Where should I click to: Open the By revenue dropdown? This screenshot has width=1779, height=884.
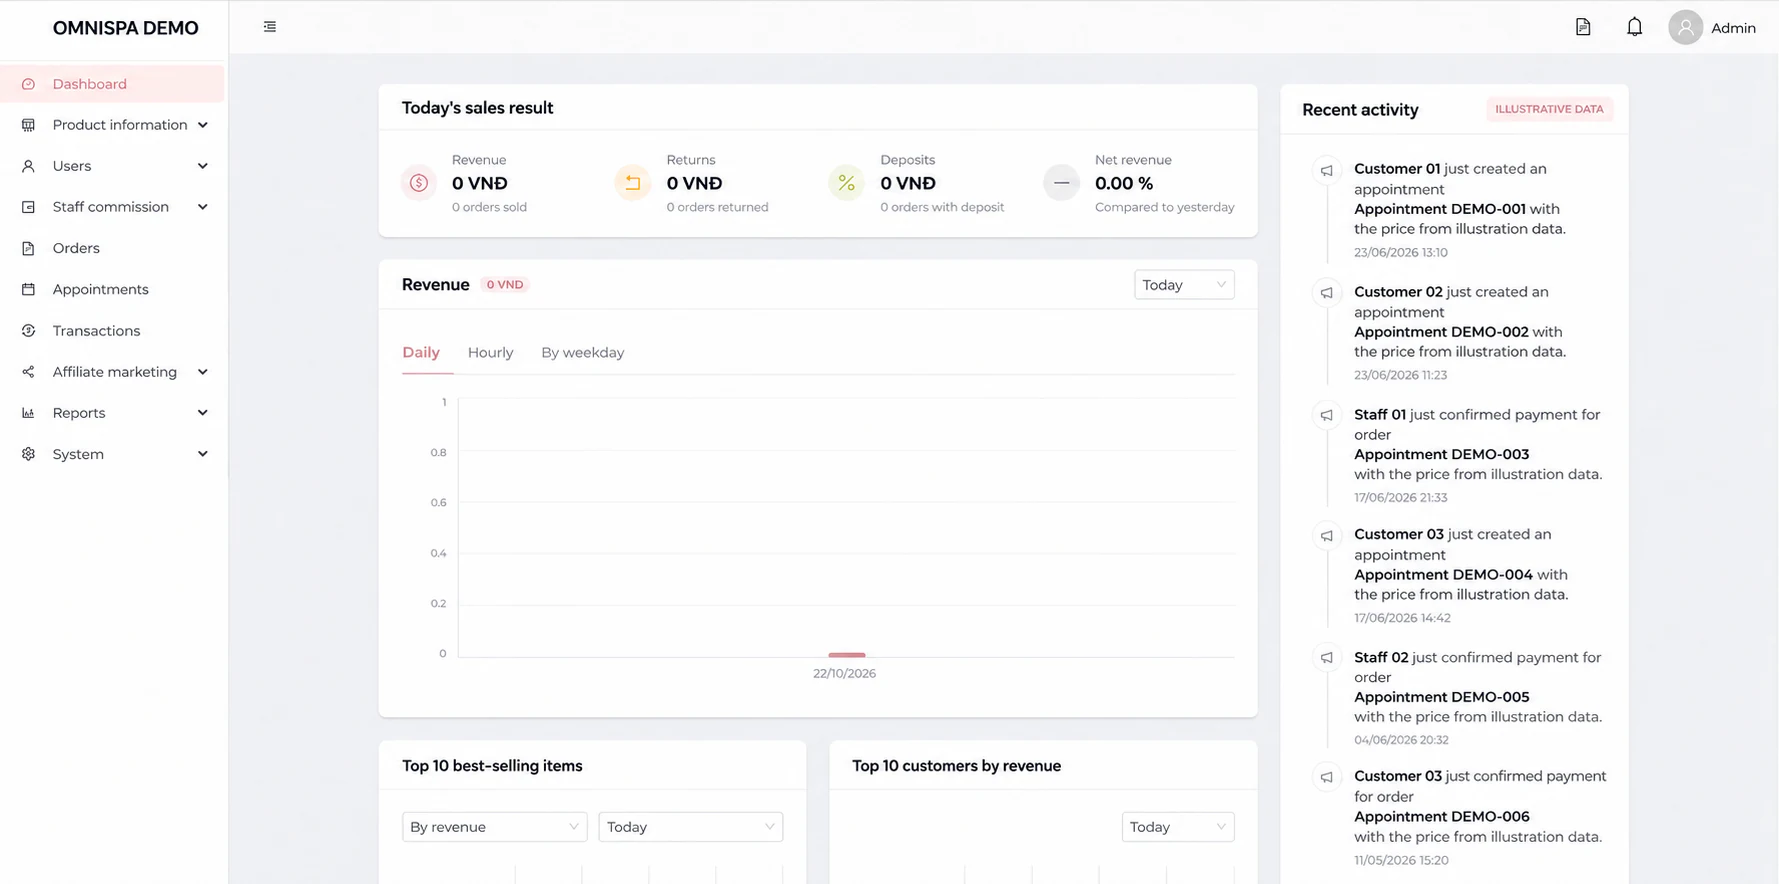pyautogui.click(x=494, y=827)
